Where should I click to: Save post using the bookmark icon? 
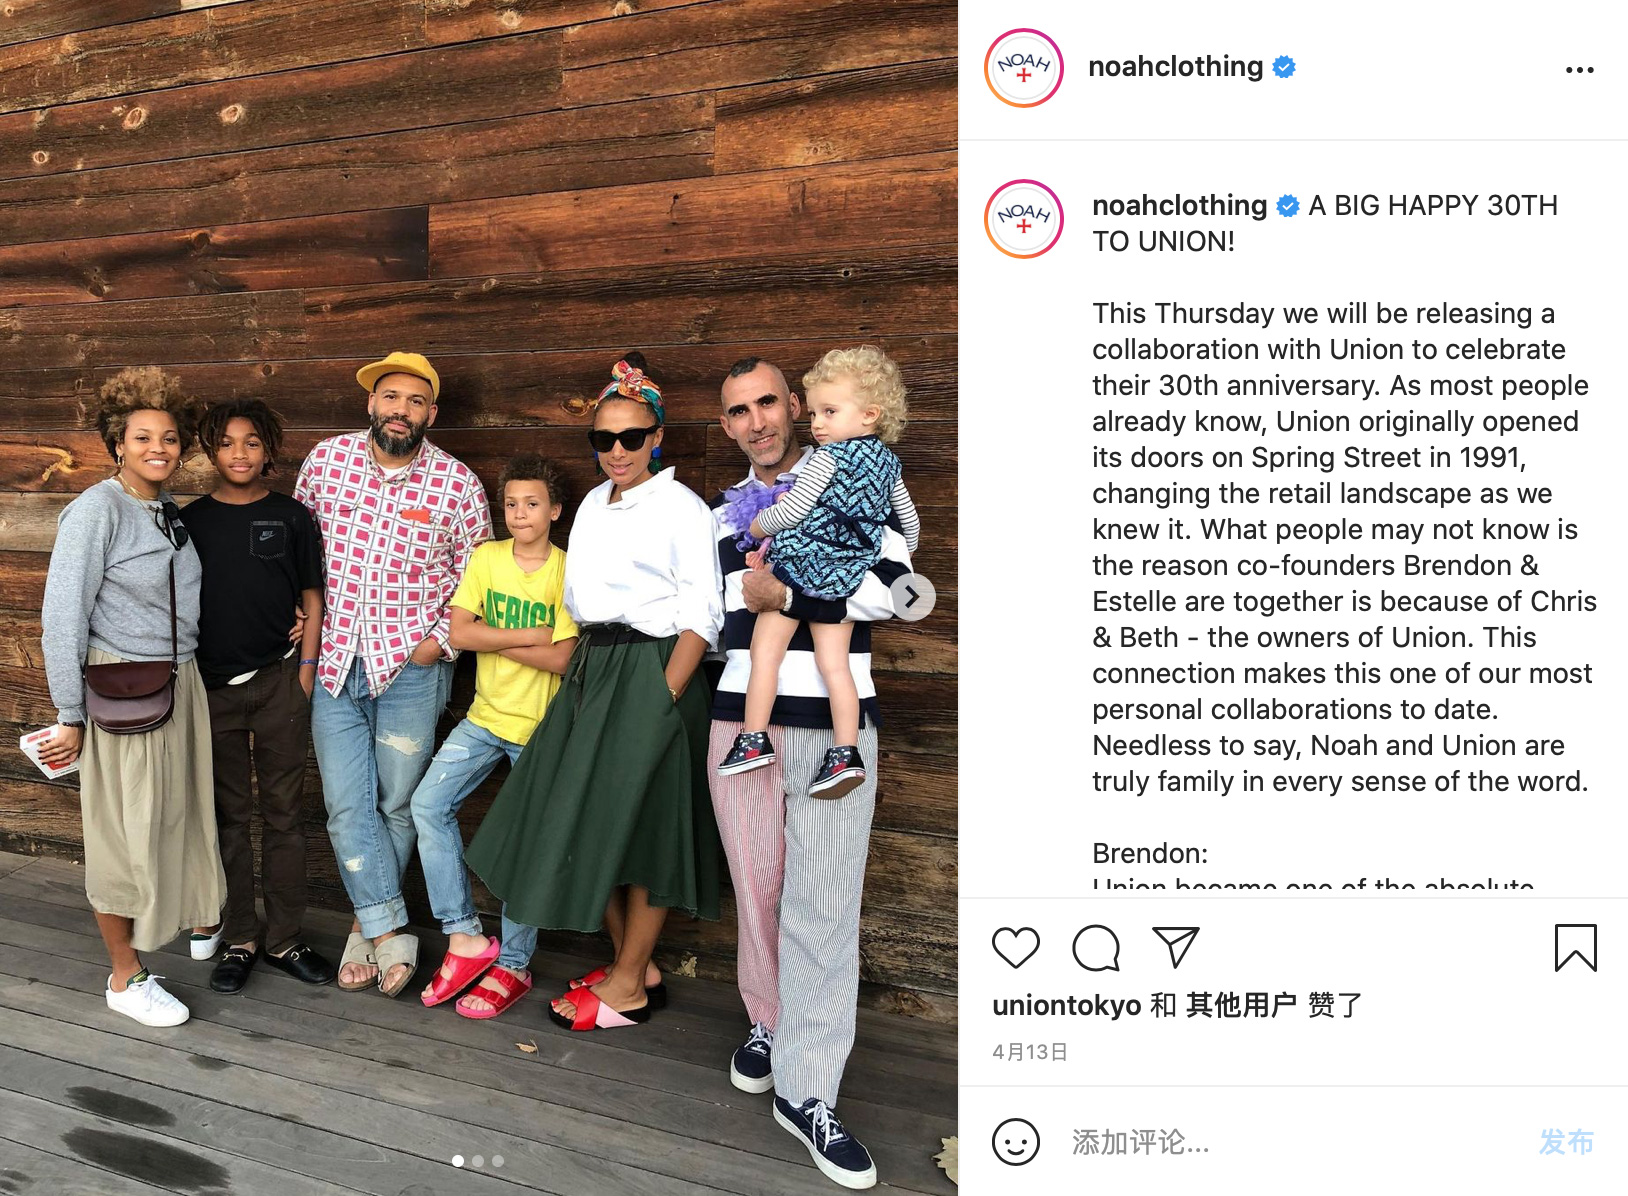(x=1575, y=948)
